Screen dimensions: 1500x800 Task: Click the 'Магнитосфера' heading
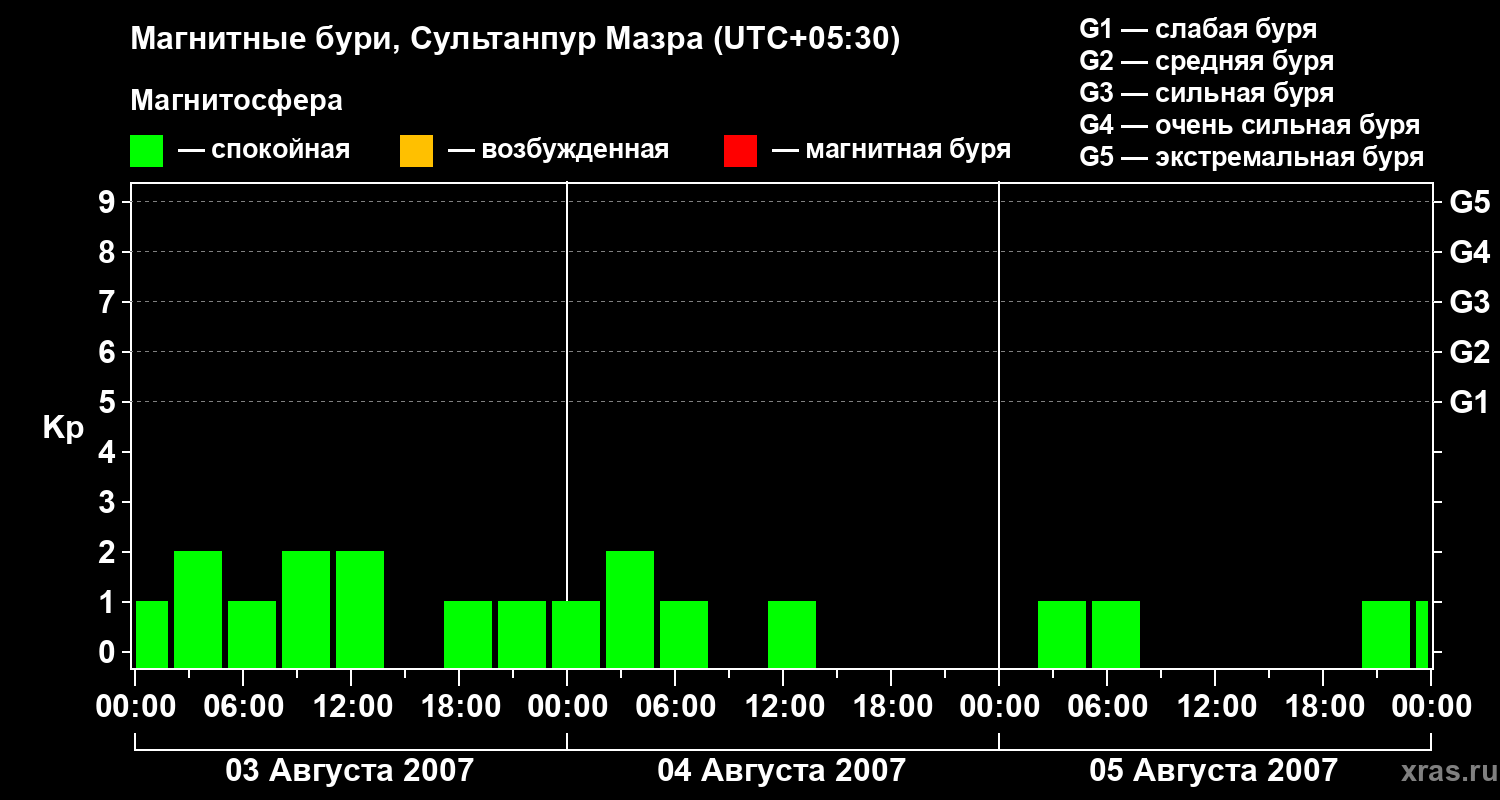237,101
